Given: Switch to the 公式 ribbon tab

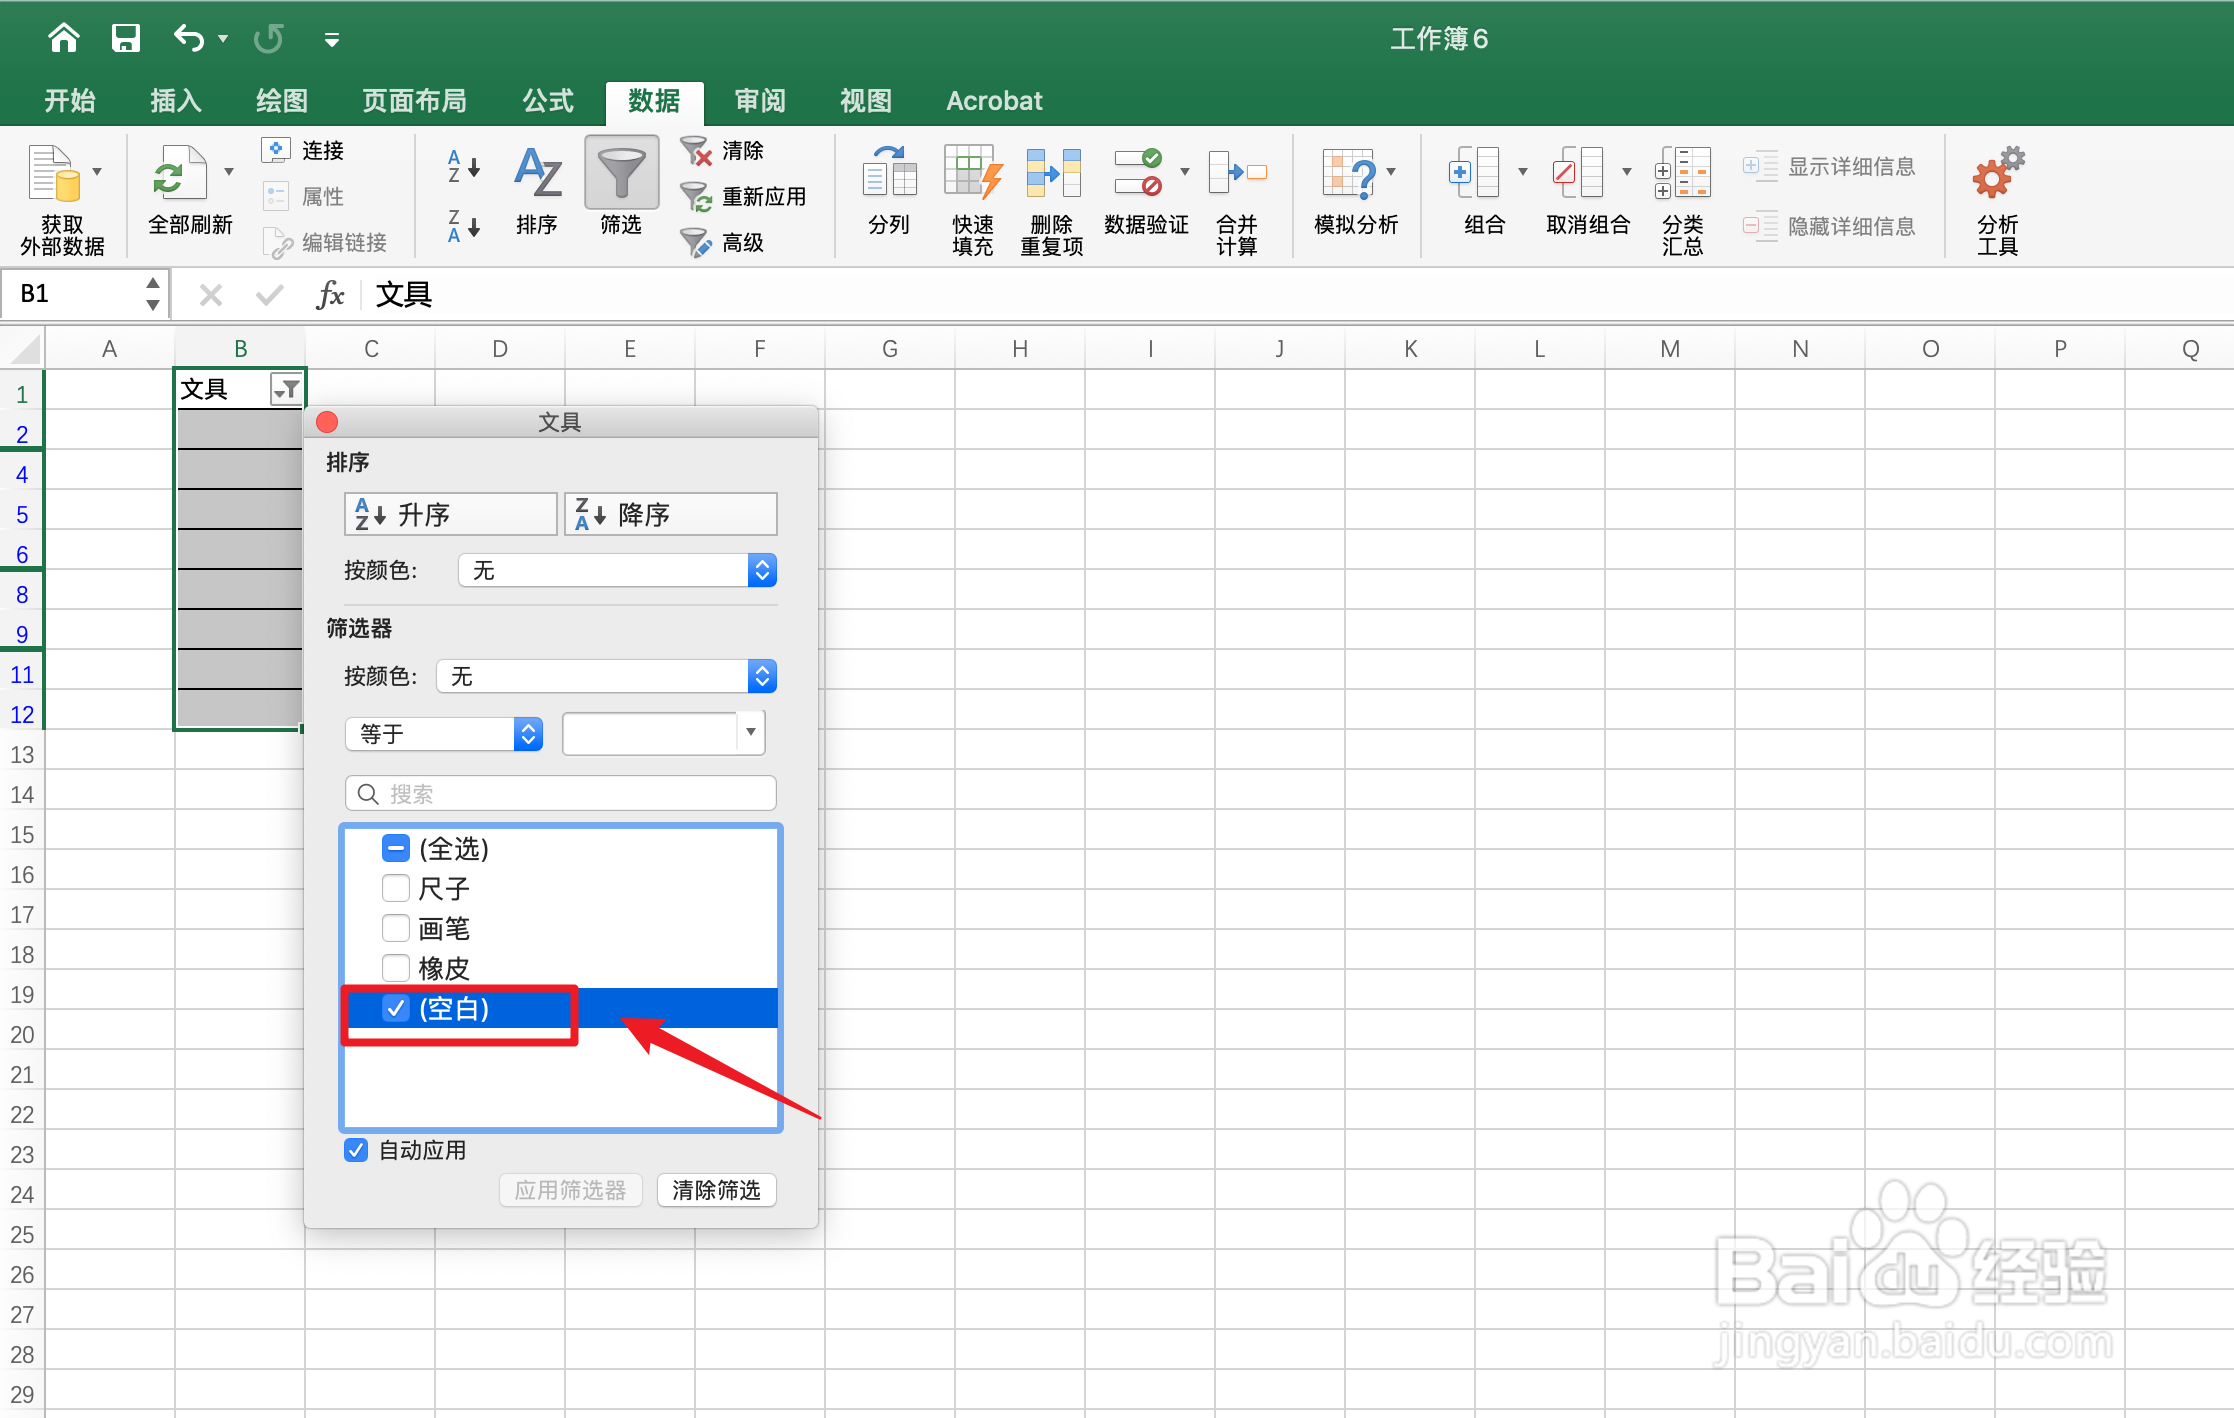Looking at the screenshot, I should 547,101.
